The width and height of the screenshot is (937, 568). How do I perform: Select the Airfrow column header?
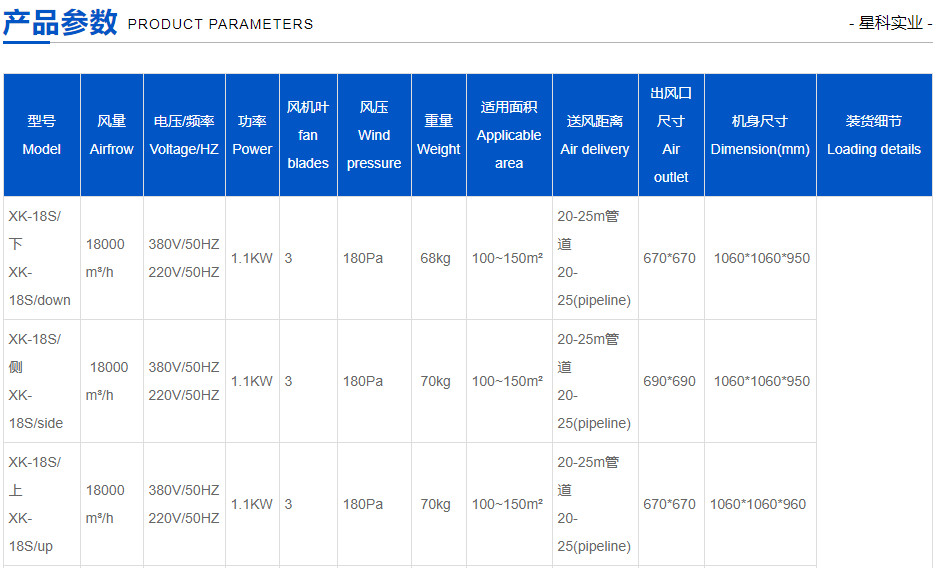(112, 135)
